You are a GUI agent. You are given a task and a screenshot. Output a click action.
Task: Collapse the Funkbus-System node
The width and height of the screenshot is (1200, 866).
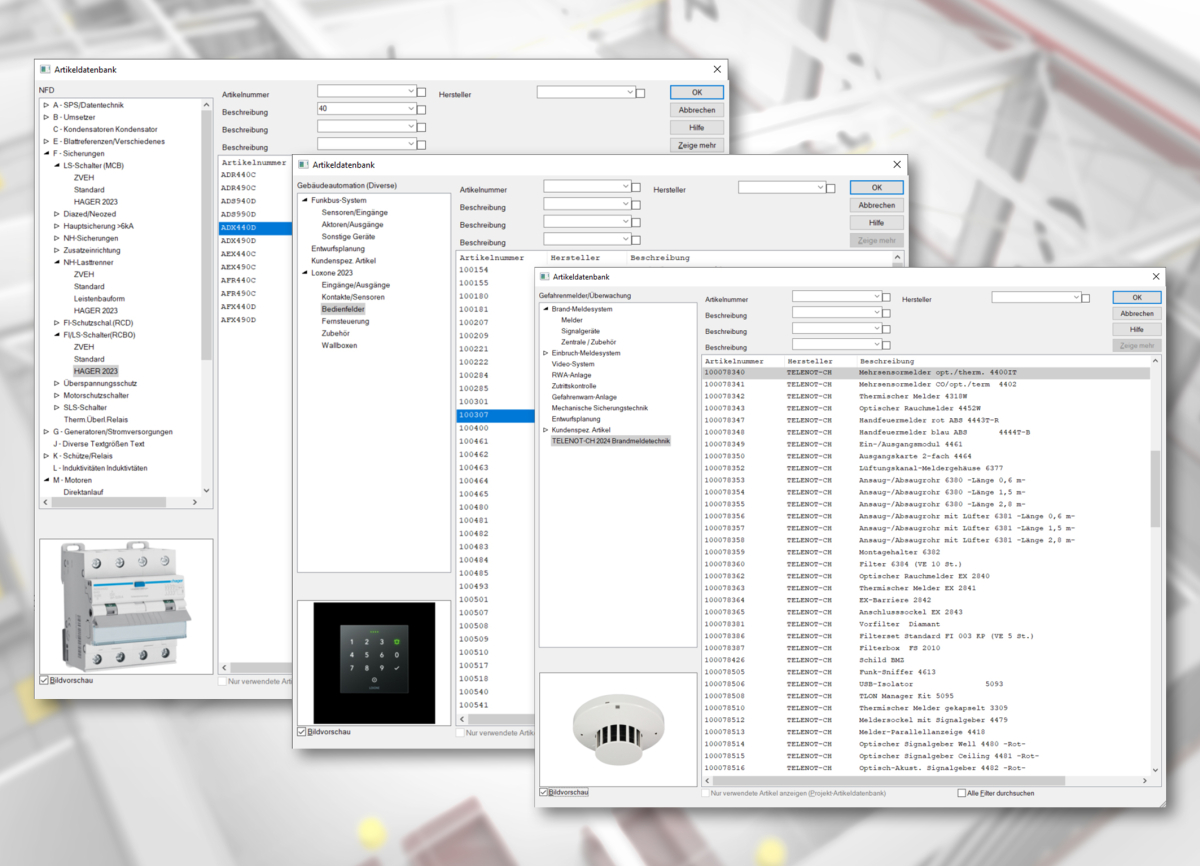click(x=303, y=201)
